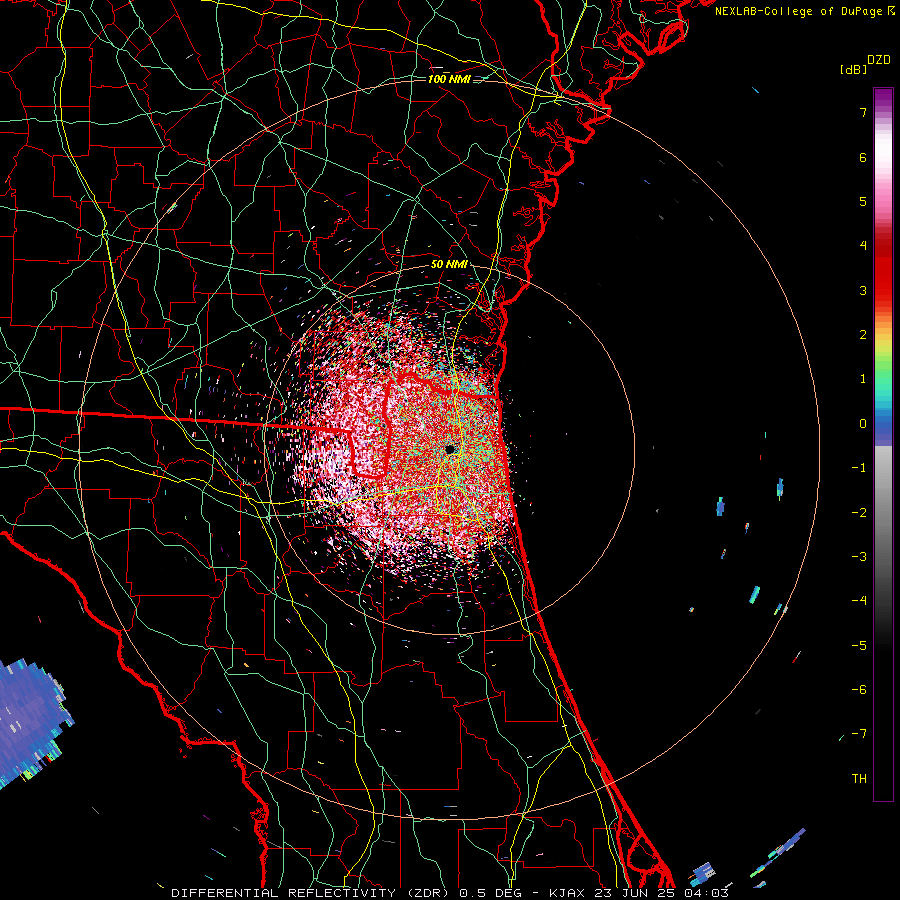Screen dimensions: 900x900
Task: Click the -2 dB value on color scale
Action: tap(859, 512)
